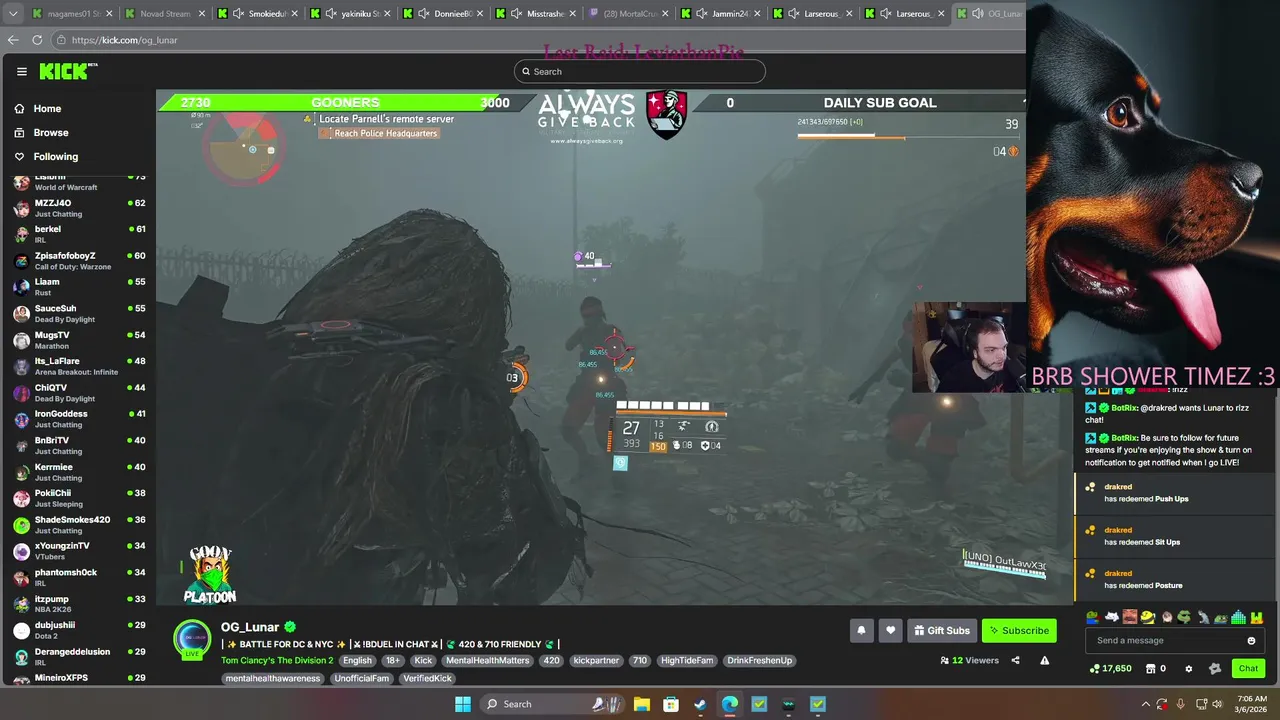Select the HighTideFam tag
The height and width of the screenshot is (720, 1280).
pyautogui.click(x=687, y=660)
